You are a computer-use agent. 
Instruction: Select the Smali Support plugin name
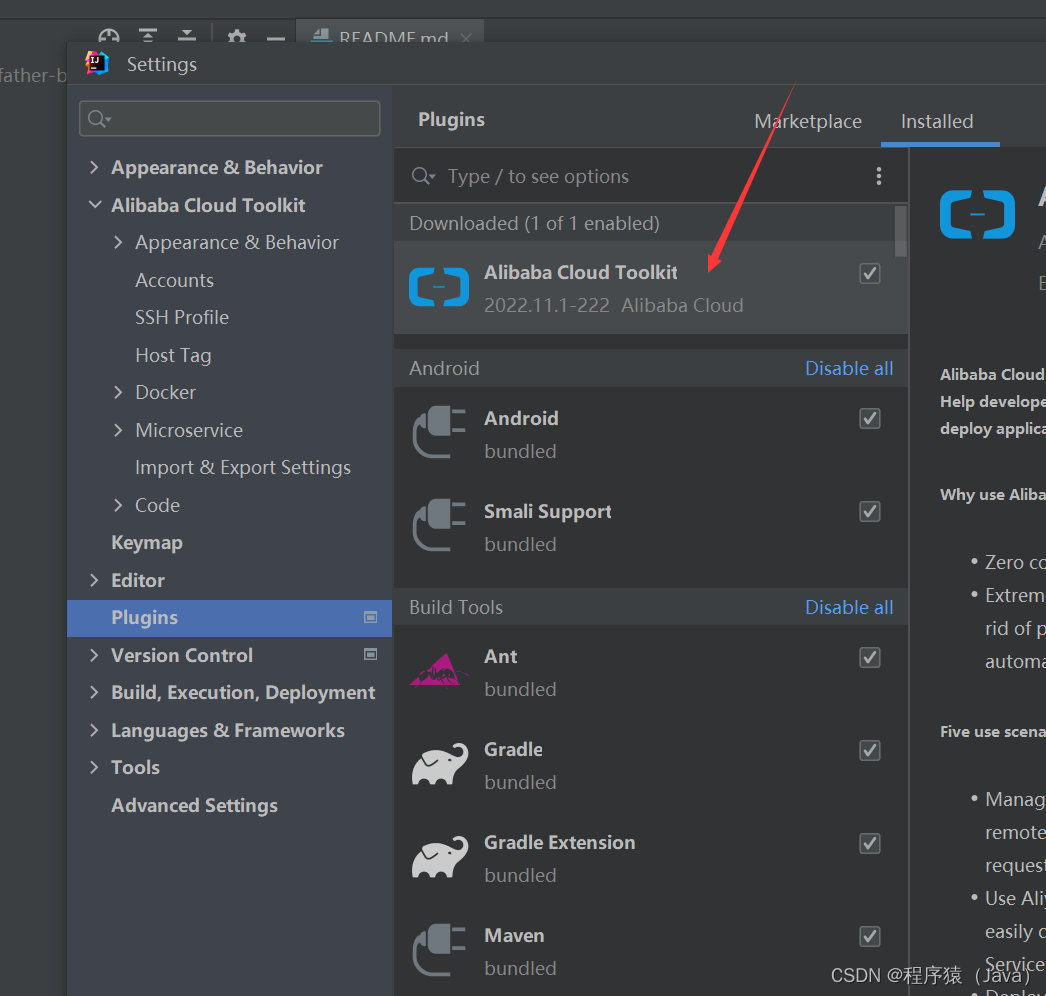548,512
